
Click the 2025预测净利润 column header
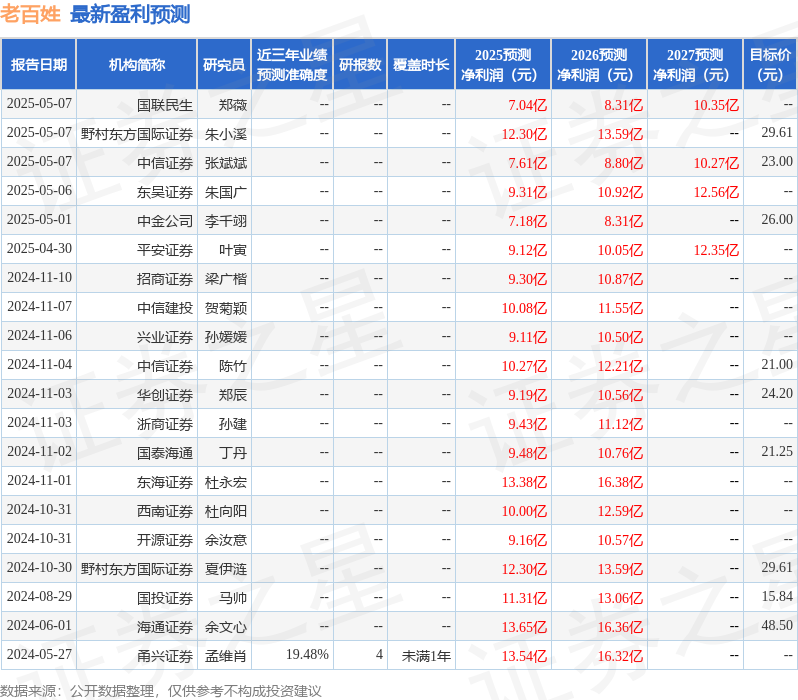tap(503, 65)
